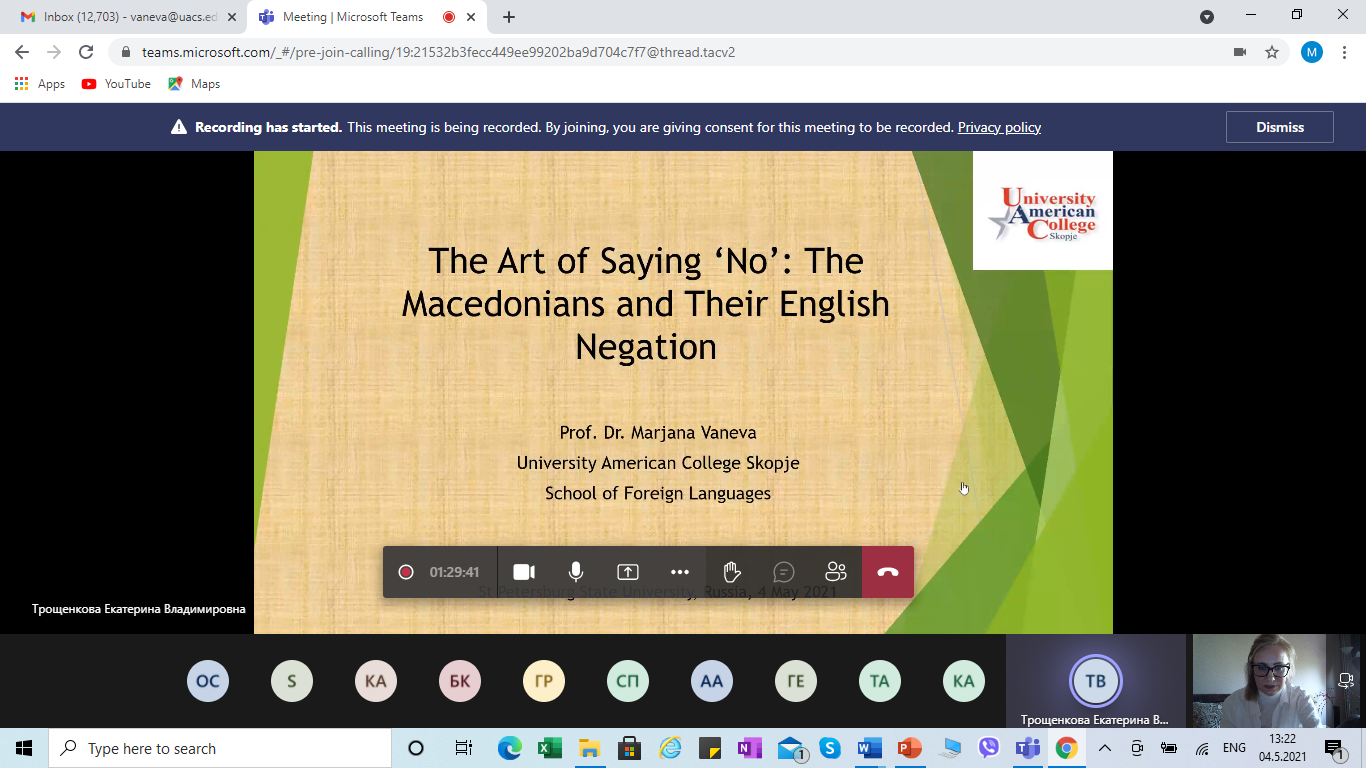
Task: Show the participants panel
Action: tap(836, 572)
